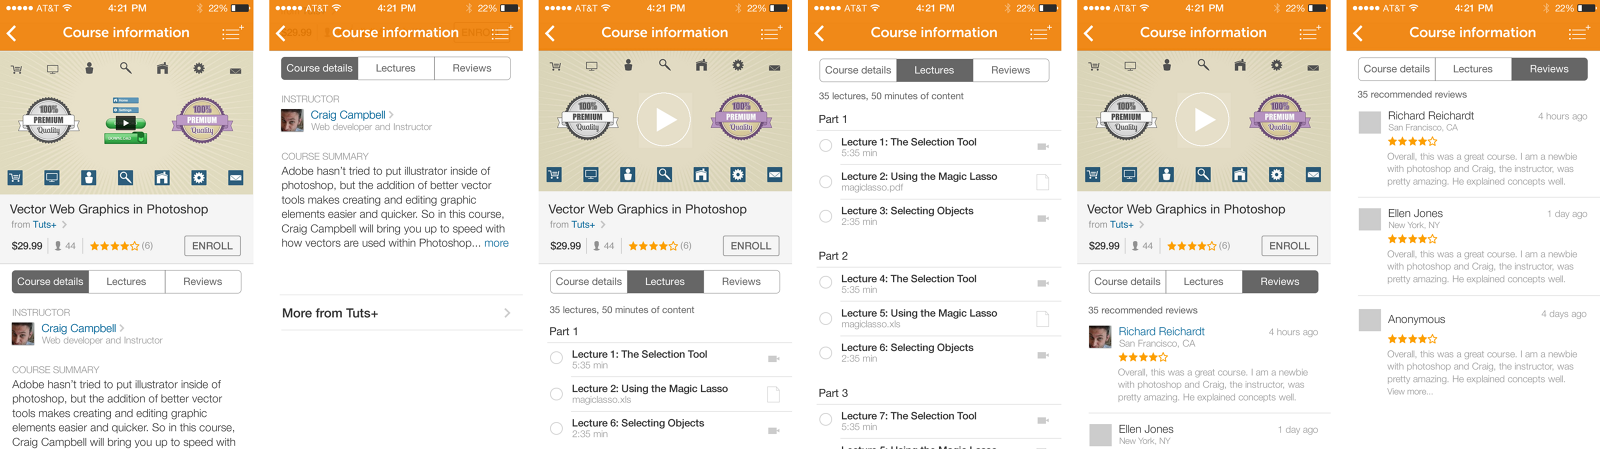Go back from the 'More from Tuts+' screen
1600x449 pixels.
tap(281, 33)
